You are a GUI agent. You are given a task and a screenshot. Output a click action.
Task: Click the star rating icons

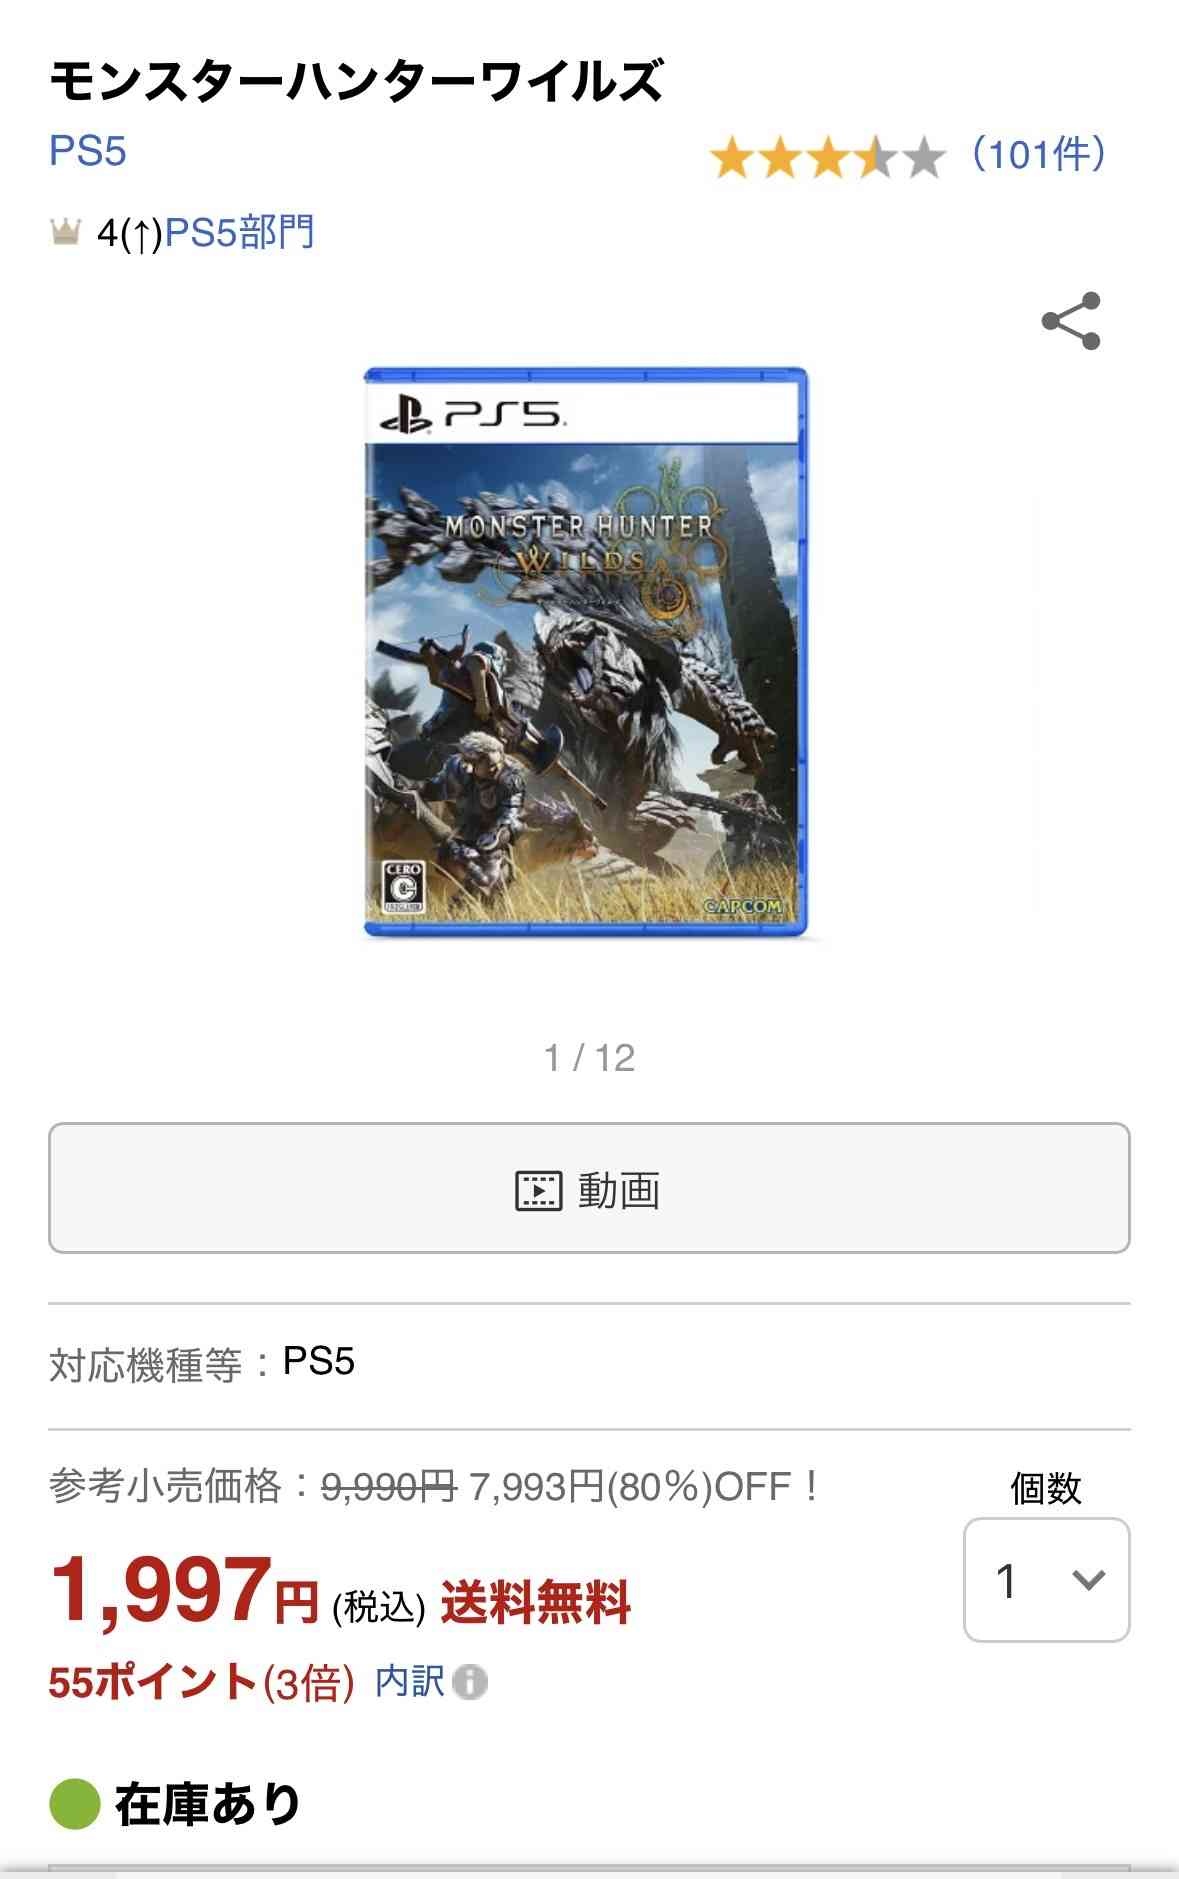pyautogui.click(x=827, y=158)
